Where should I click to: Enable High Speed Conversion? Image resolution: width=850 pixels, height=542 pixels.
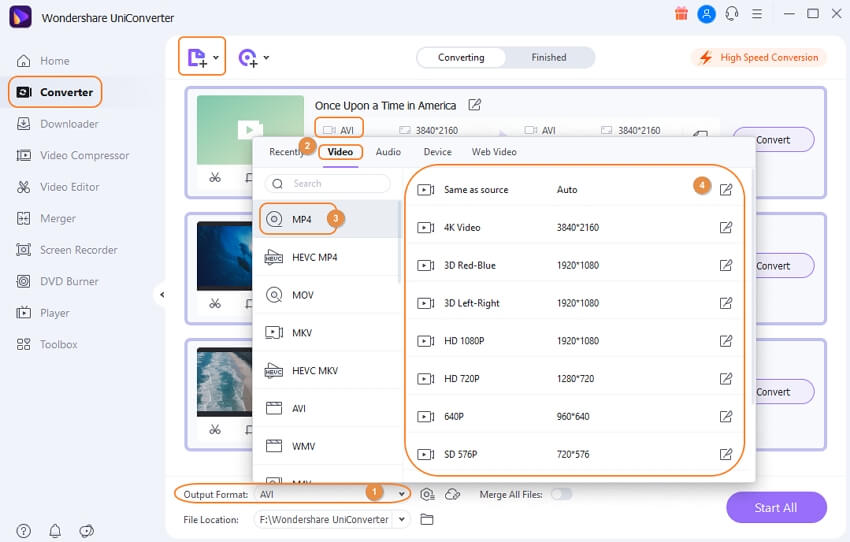[x=759, y=58]
